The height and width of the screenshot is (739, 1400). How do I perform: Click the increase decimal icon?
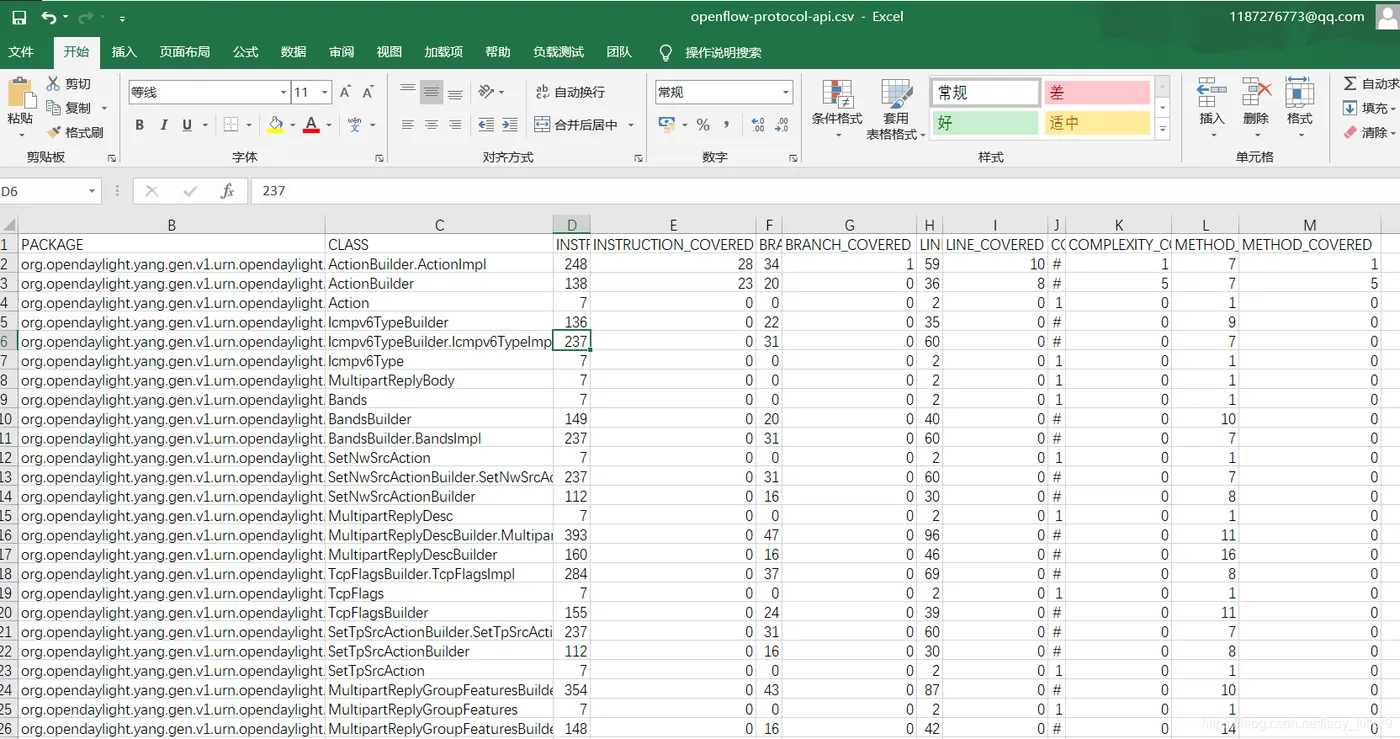(757, 125)
